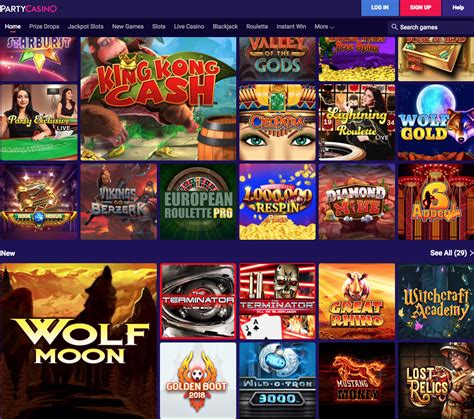This screenshot has height=419, width=474.
Task: Open the Witchcraft Academy game
Action: (x=436, y=302)
